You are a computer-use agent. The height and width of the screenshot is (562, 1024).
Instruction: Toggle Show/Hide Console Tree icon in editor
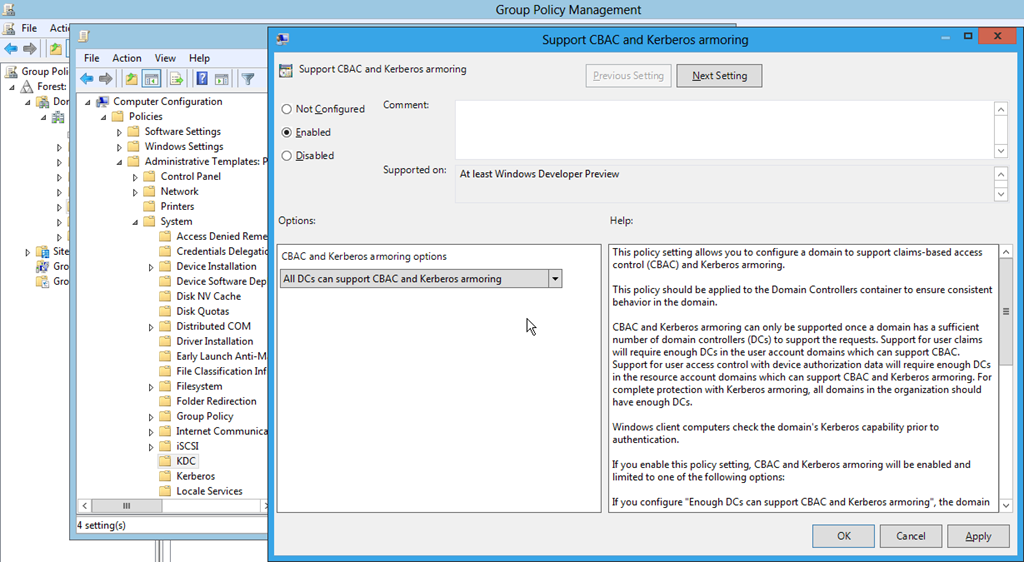coord(152,79)
